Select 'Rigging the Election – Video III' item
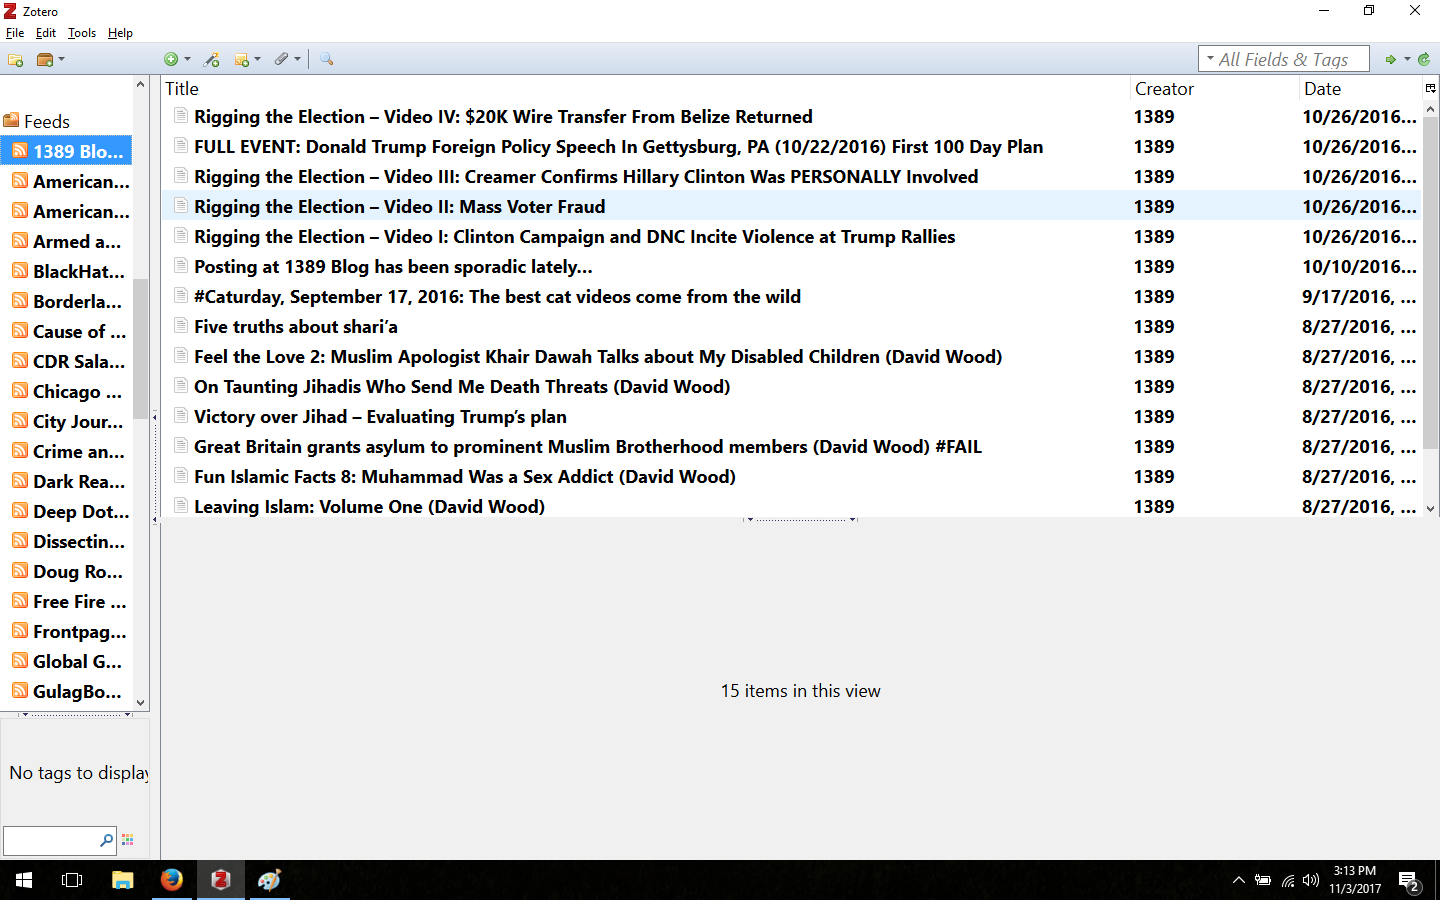Screen dimensions: 1440x900 pos(791,177)
